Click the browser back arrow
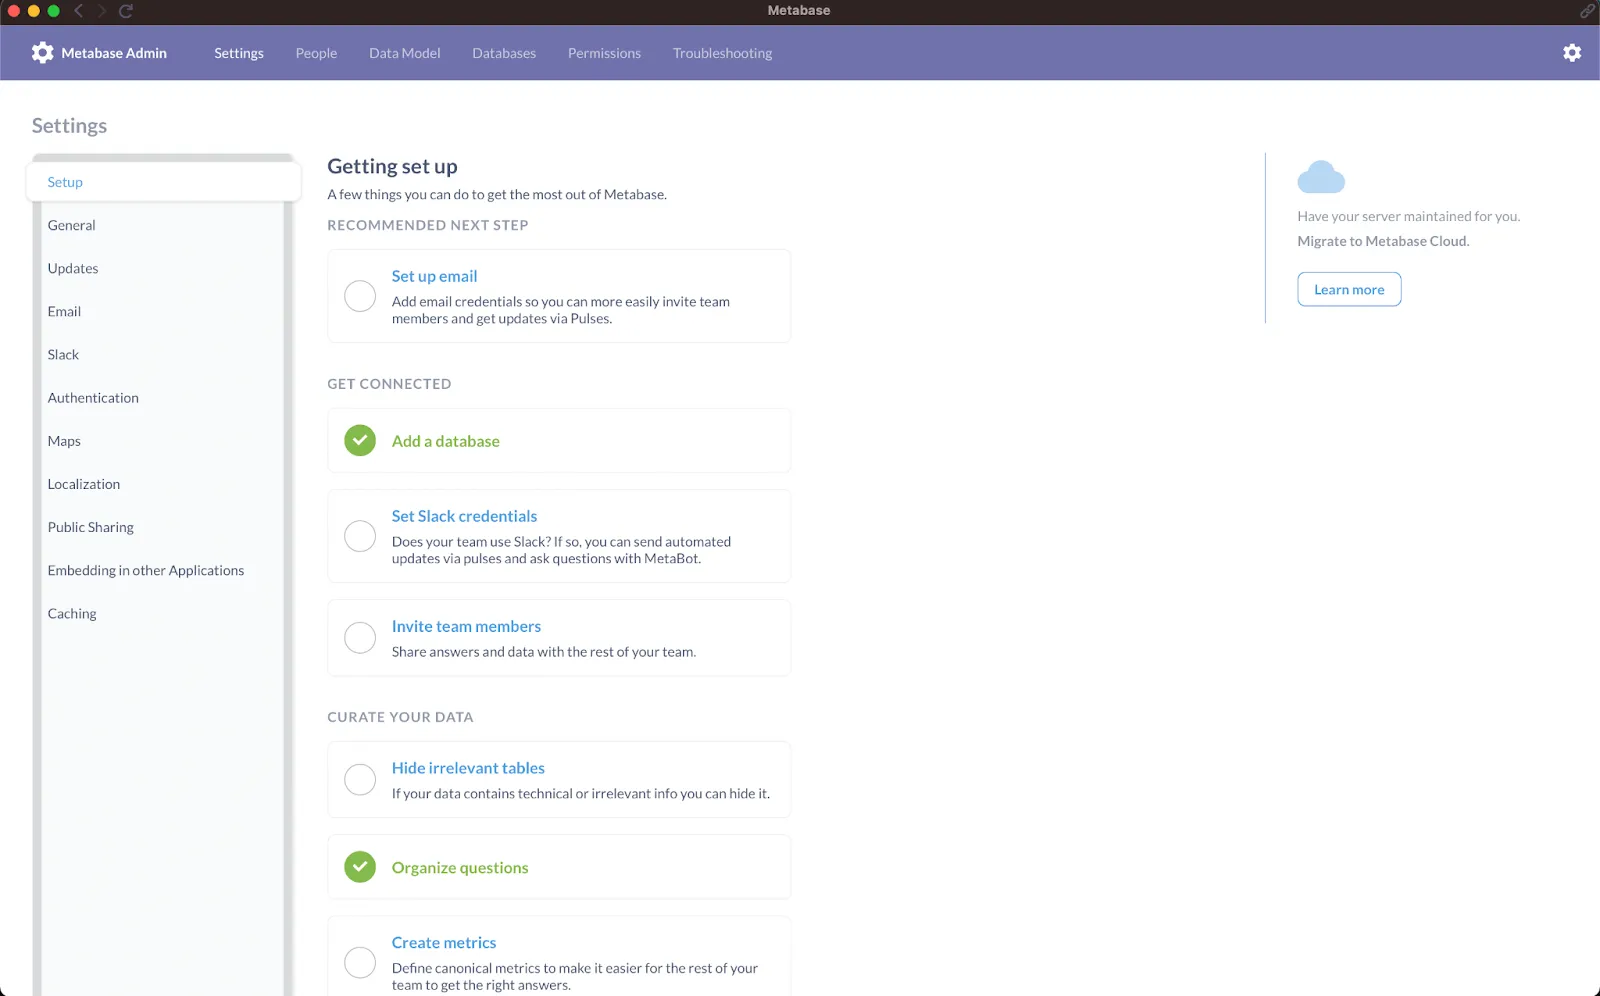Image resolution: width=1600 pixels, height=996 pixels. [x=78, y=11]
